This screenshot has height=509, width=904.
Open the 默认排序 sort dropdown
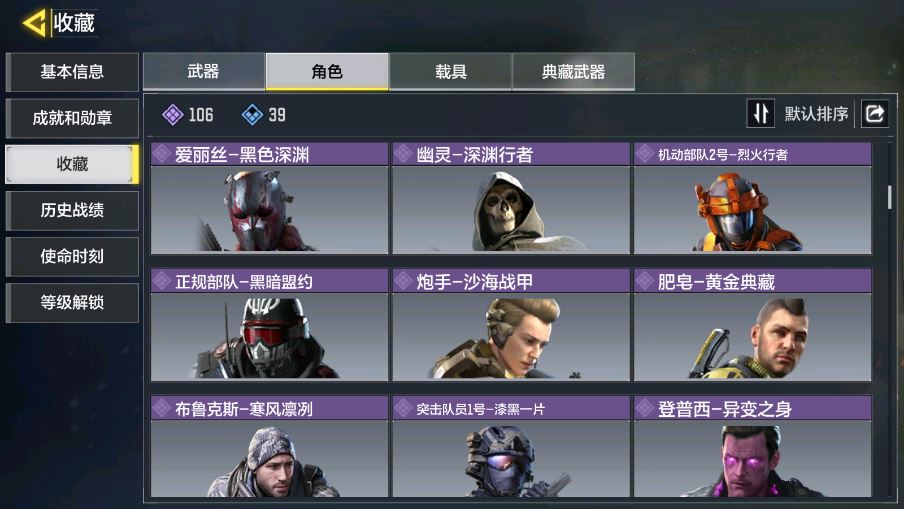point(816,114)
